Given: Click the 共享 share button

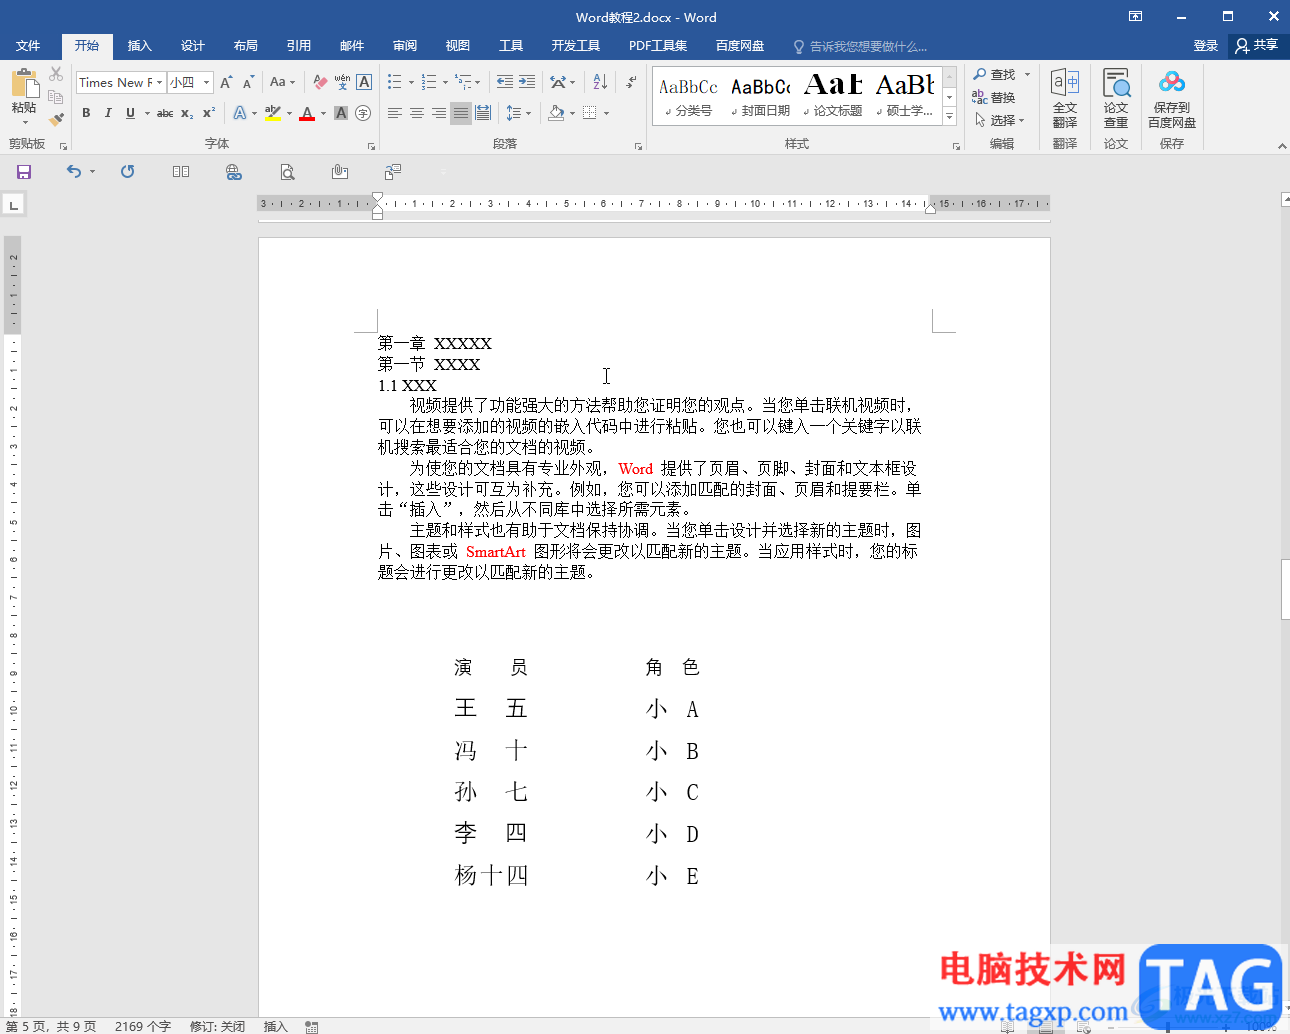Looking at the screenshot, I should click(x=1257, y=45).
